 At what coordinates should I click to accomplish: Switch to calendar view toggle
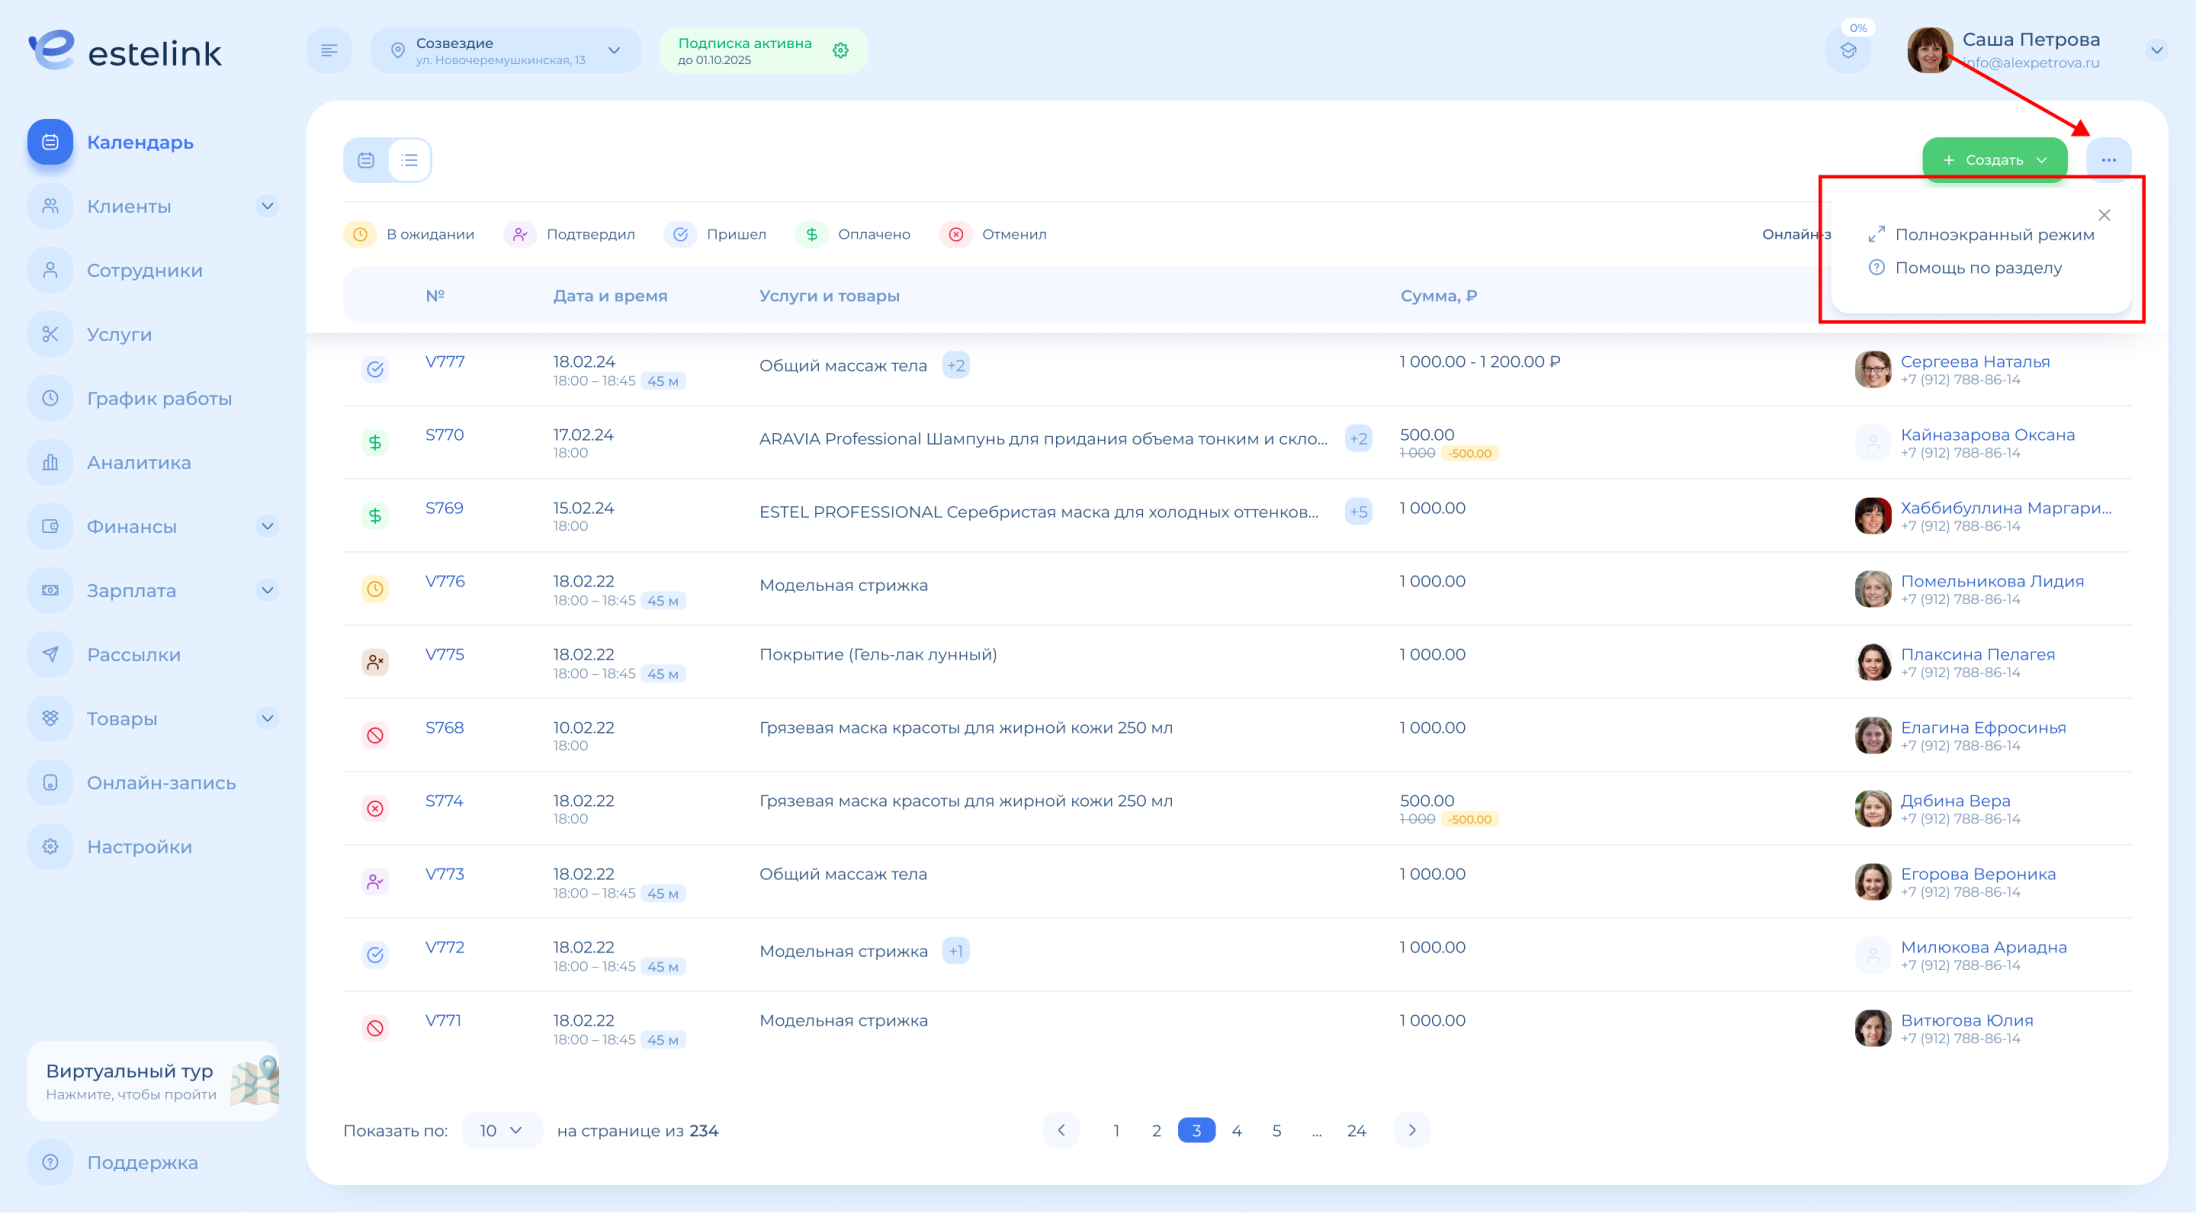coord(366,160)
